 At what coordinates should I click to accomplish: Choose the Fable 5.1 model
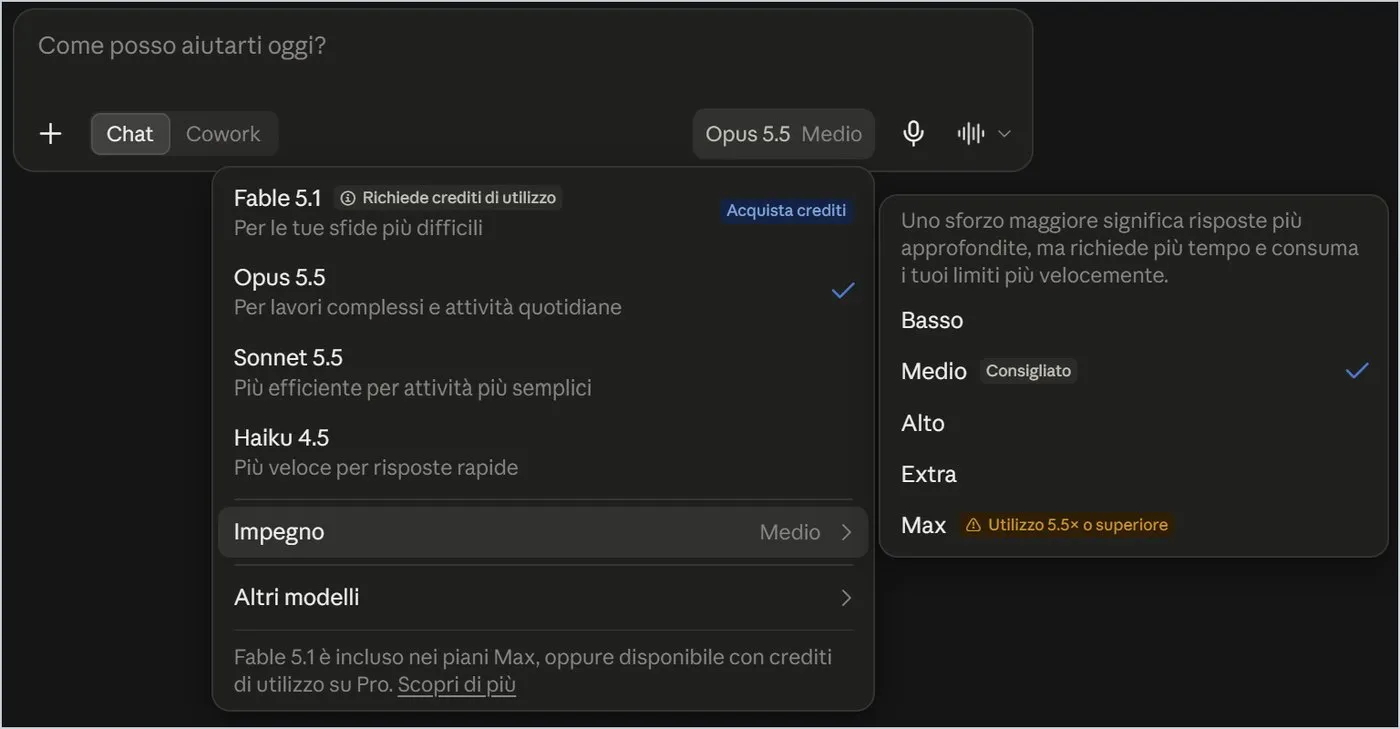click(x=543, y=212)
